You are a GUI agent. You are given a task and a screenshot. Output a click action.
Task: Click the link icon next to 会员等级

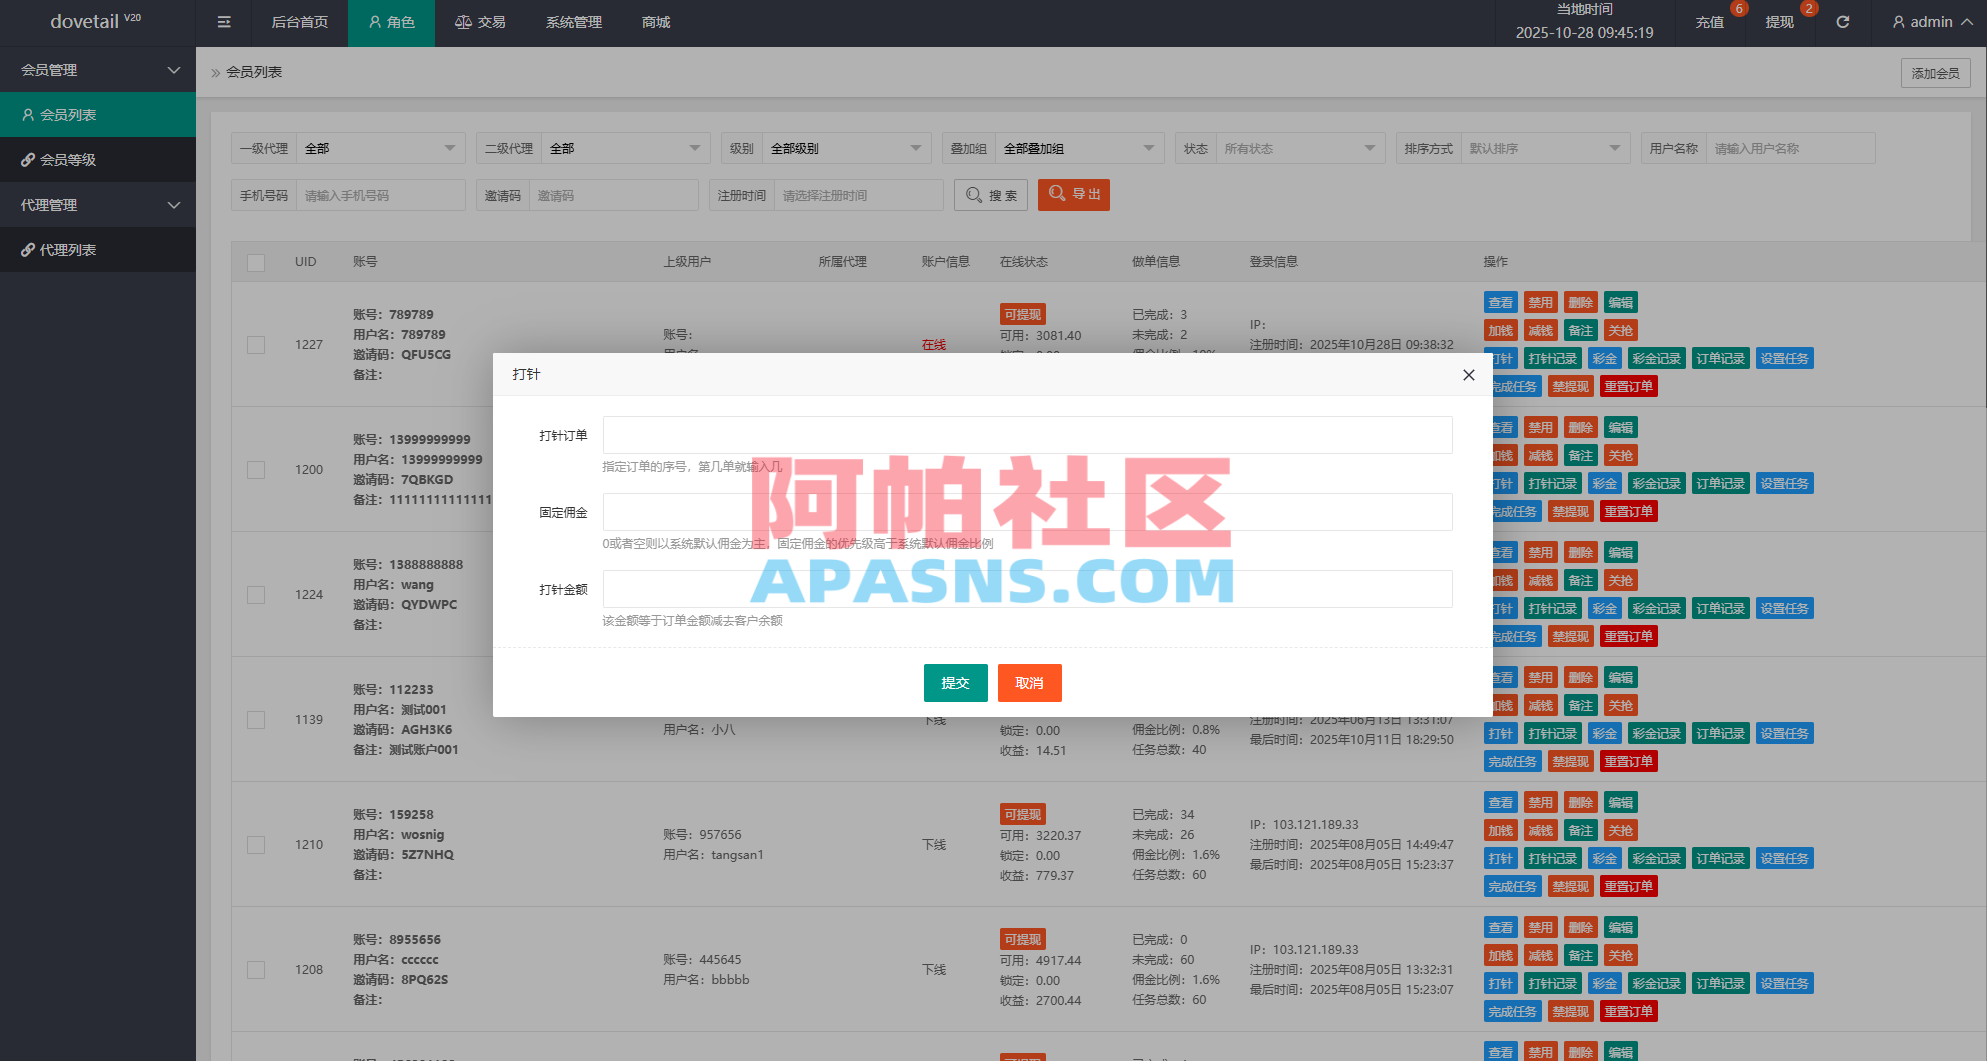pos(28,160)
